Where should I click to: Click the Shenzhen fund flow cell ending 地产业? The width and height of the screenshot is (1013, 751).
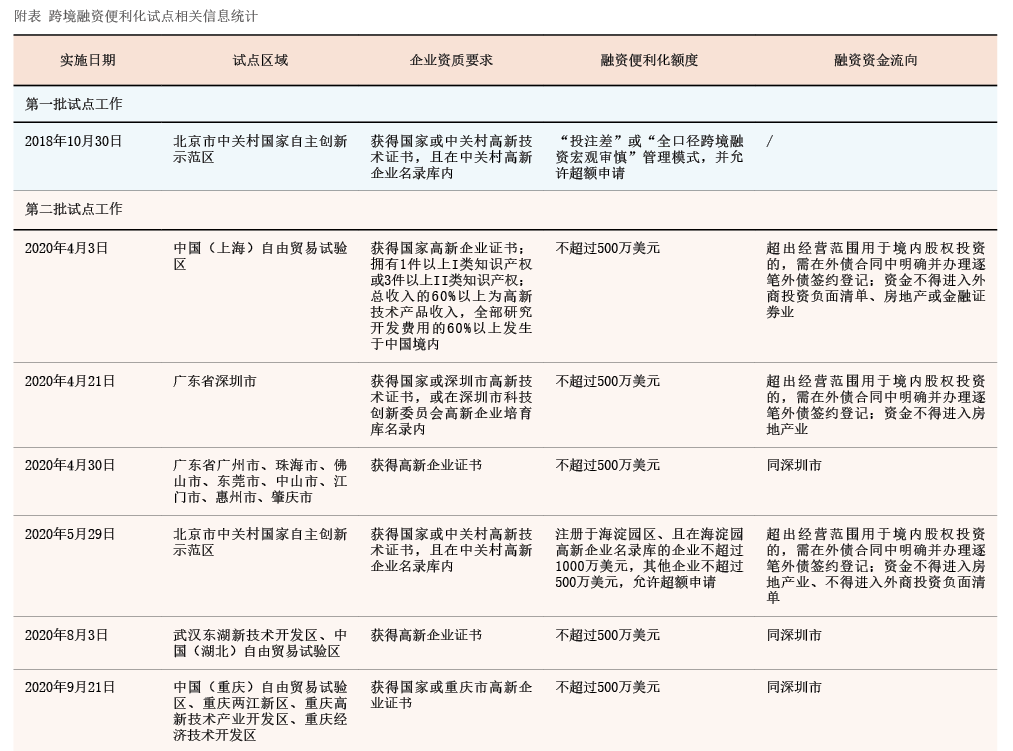[x=876, y=405]
